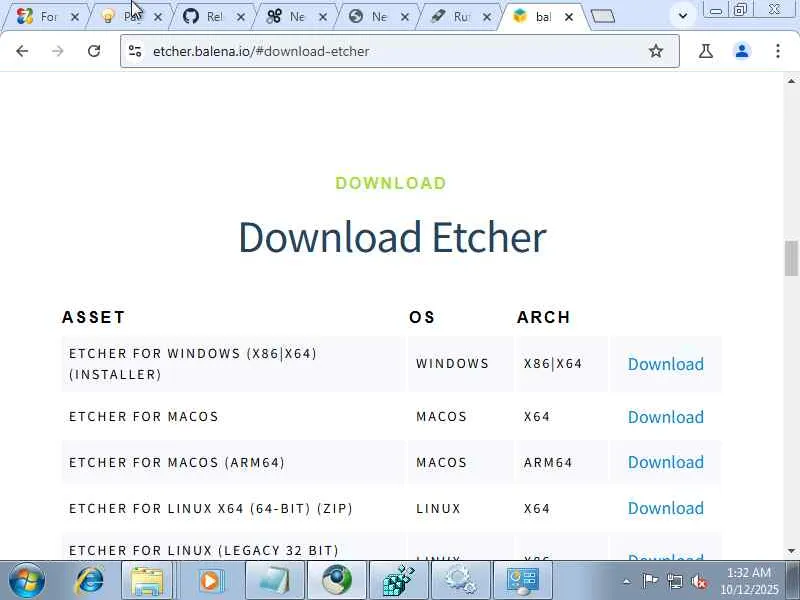This screenshot has width=800, height=600.
Task: Open a new browser tab
Action: click(603, 16)
